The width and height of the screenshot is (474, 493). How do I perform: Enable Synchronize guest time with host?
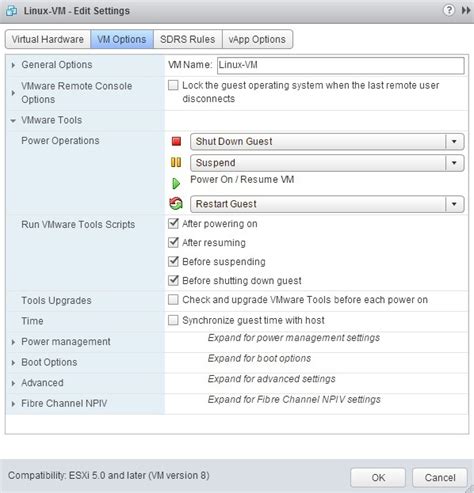coord(173,320)
